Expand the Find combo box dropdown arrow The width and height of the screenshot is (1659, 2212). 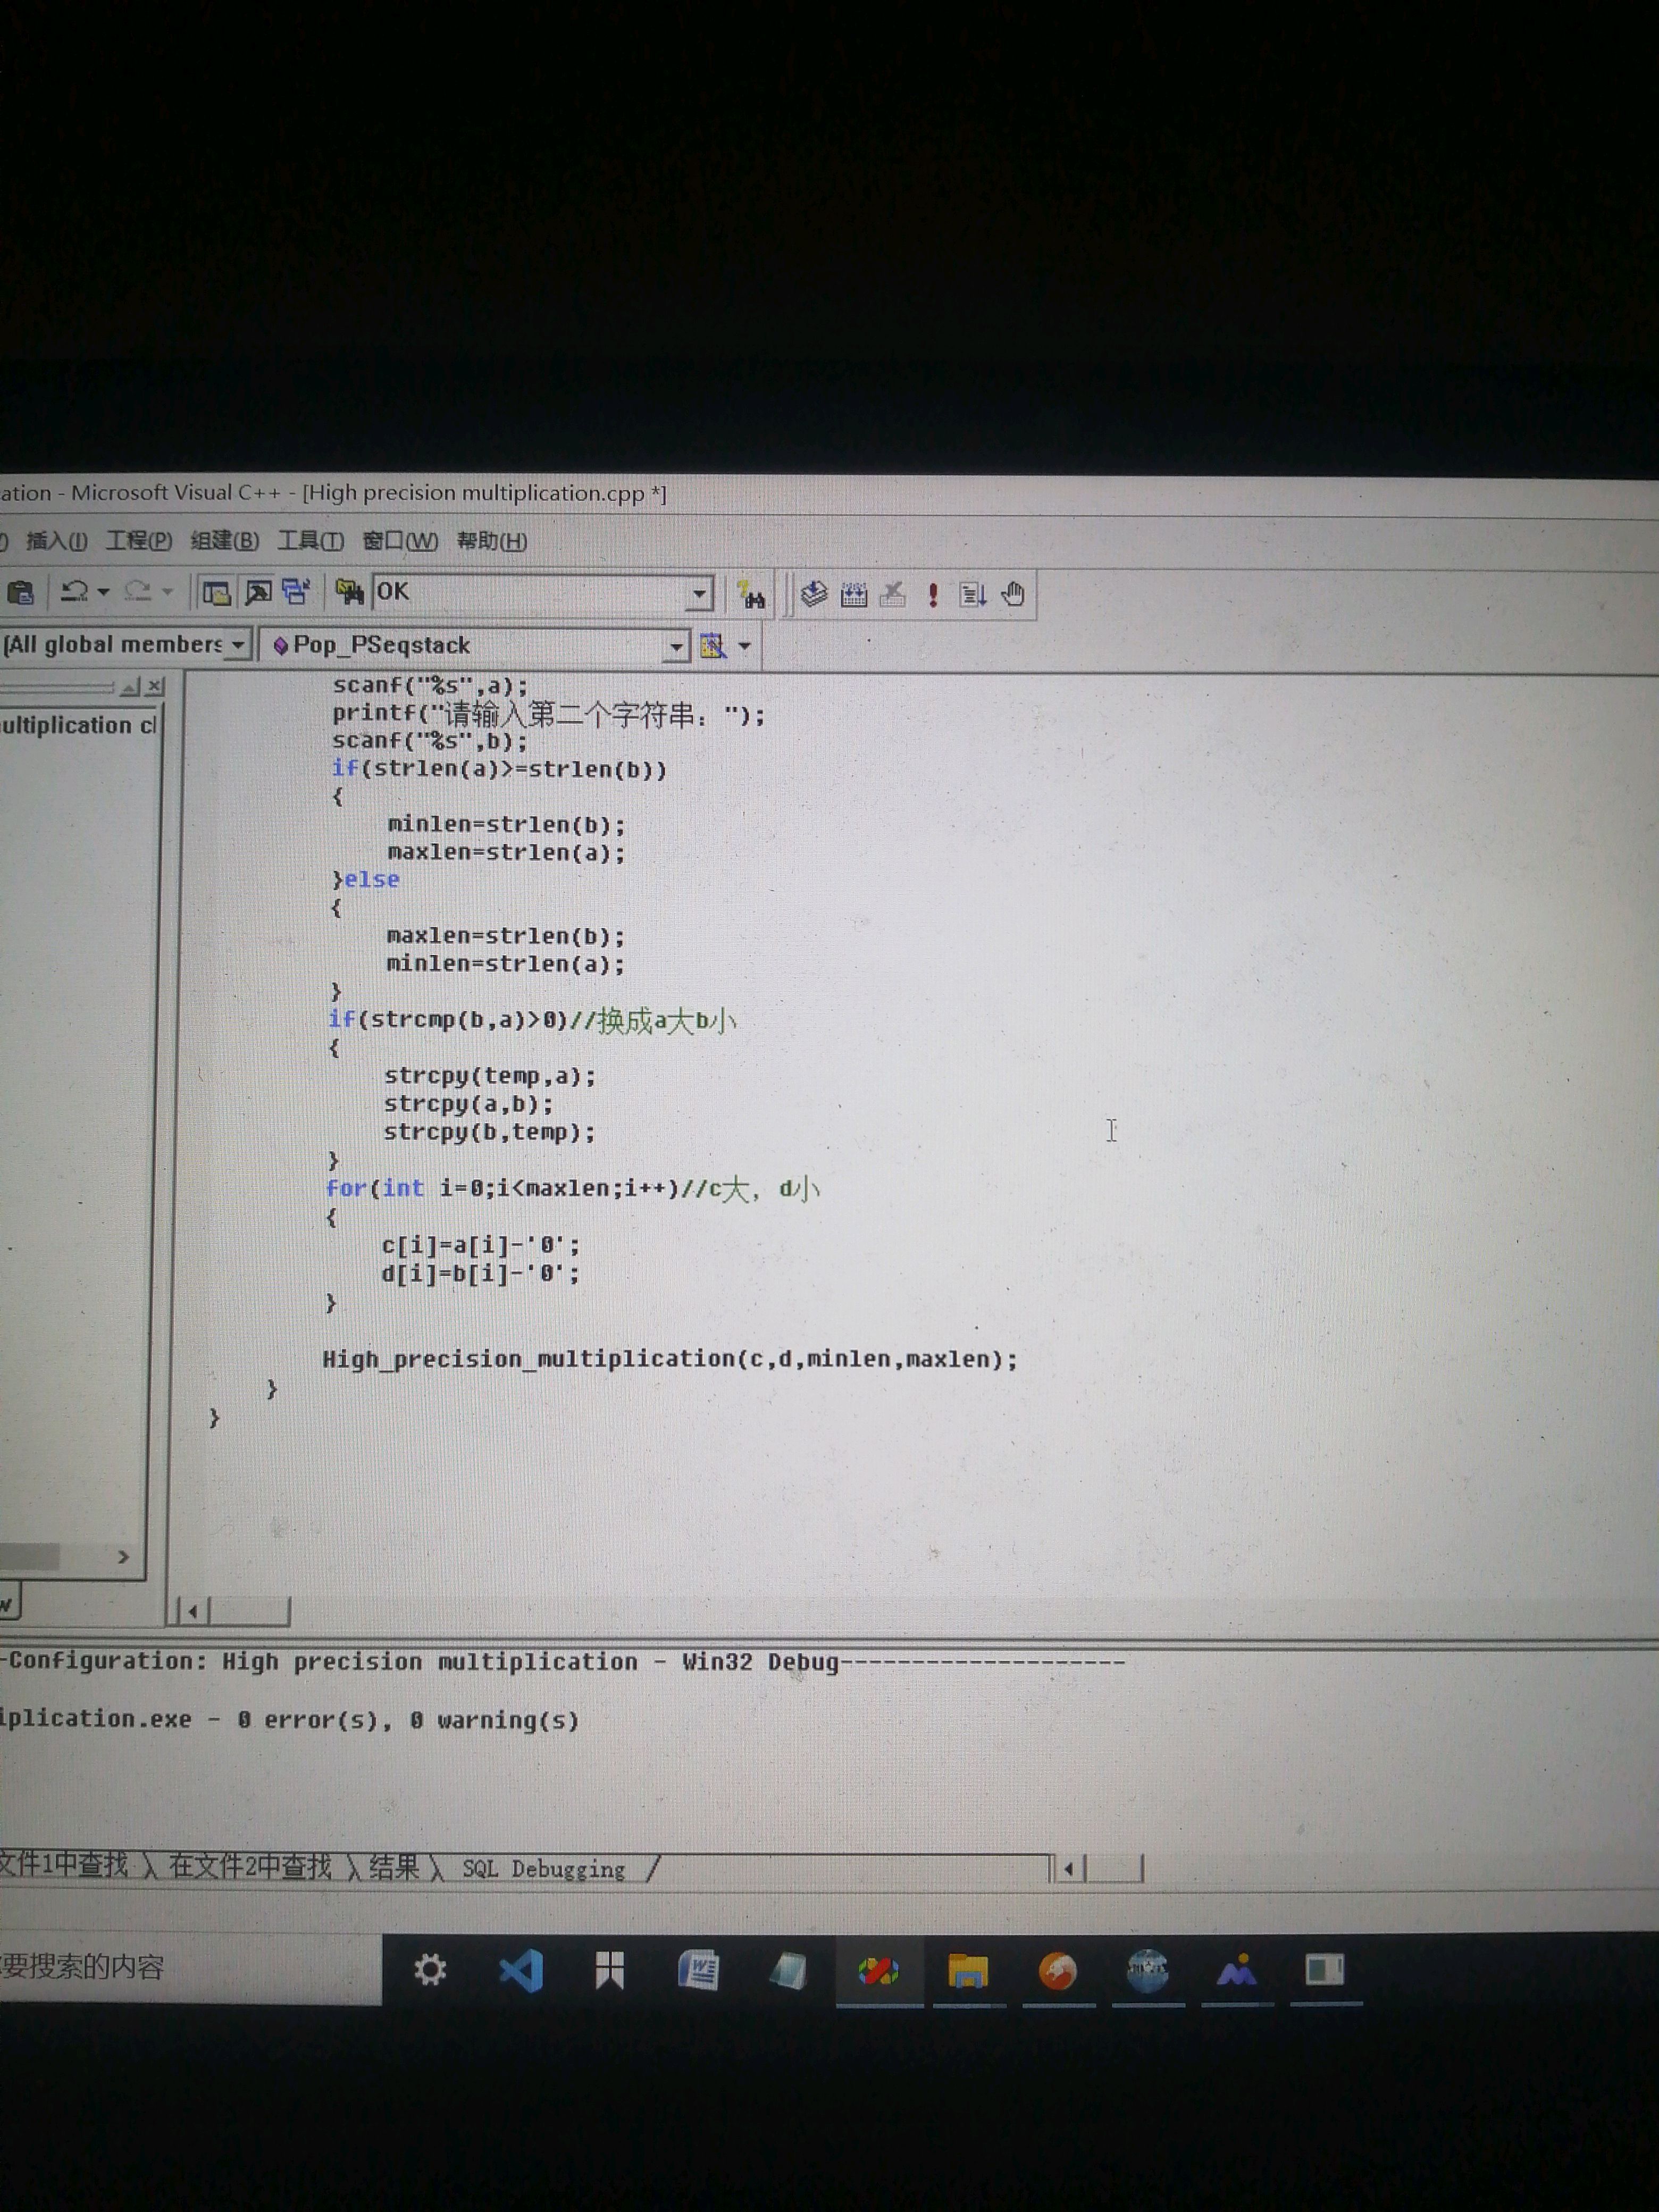(x=700, y=595)
